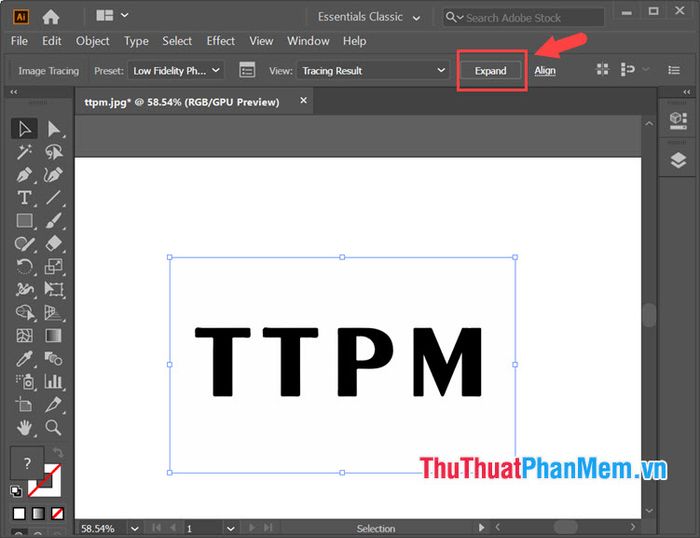Select the Gradient tool
The image size is (700, 538).
[x=54, y=335]
